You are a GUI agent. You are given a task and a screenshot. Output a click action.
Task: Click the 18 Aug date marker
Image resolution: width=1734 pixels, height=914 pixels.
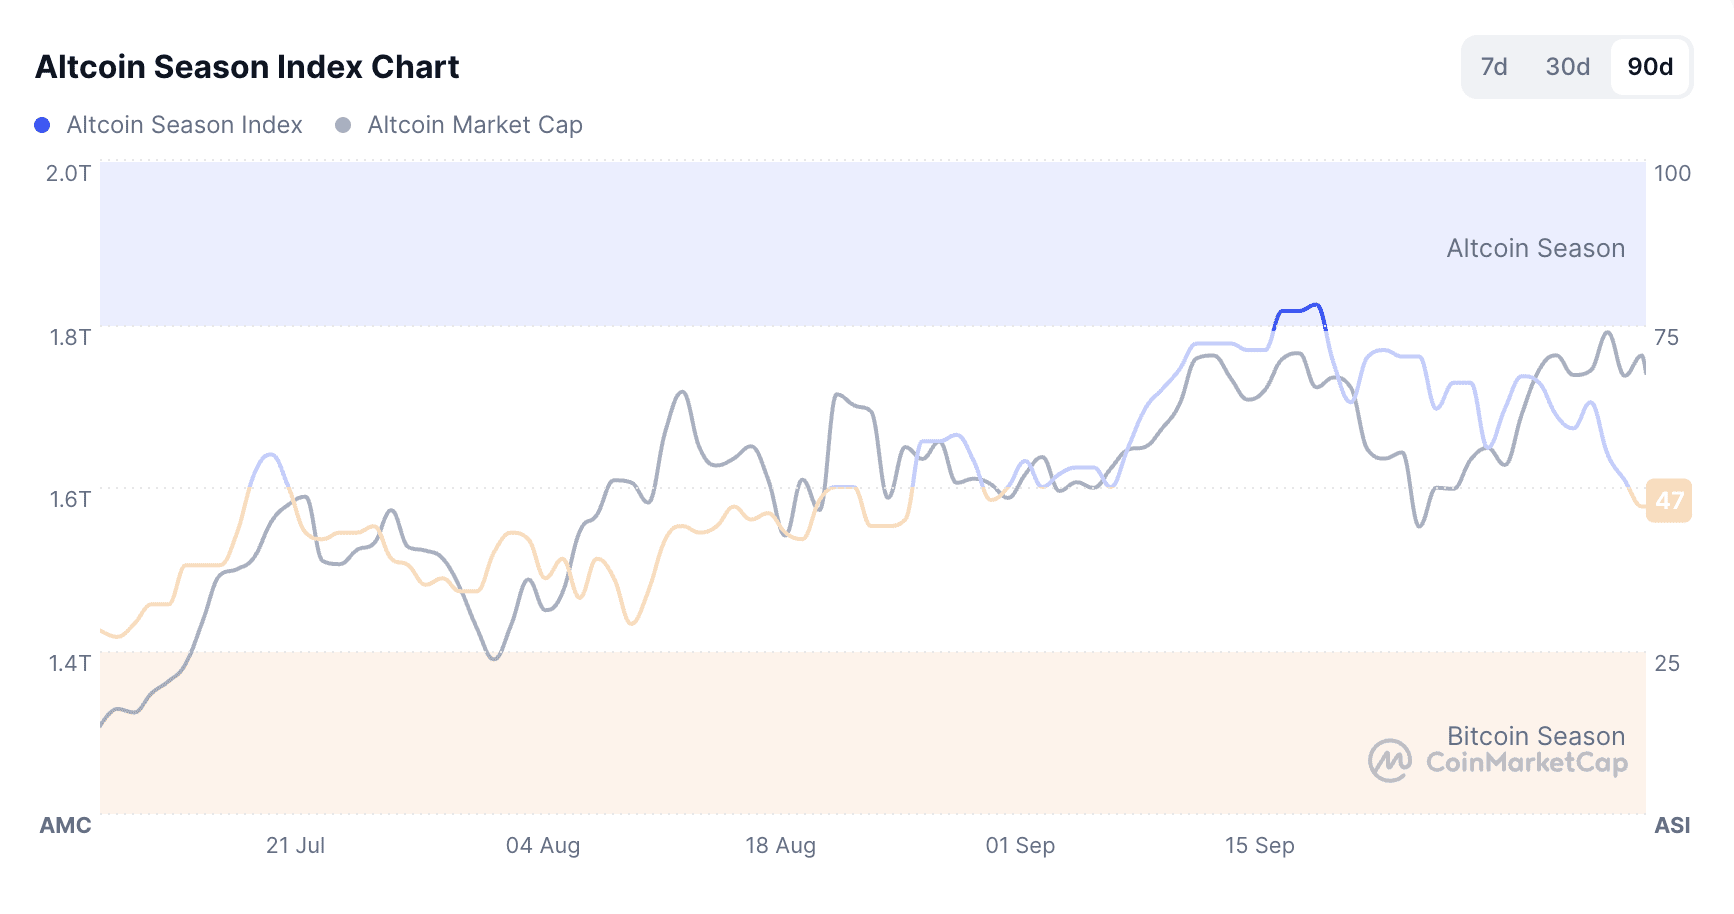pyautogui.click(x=780, y=846)
